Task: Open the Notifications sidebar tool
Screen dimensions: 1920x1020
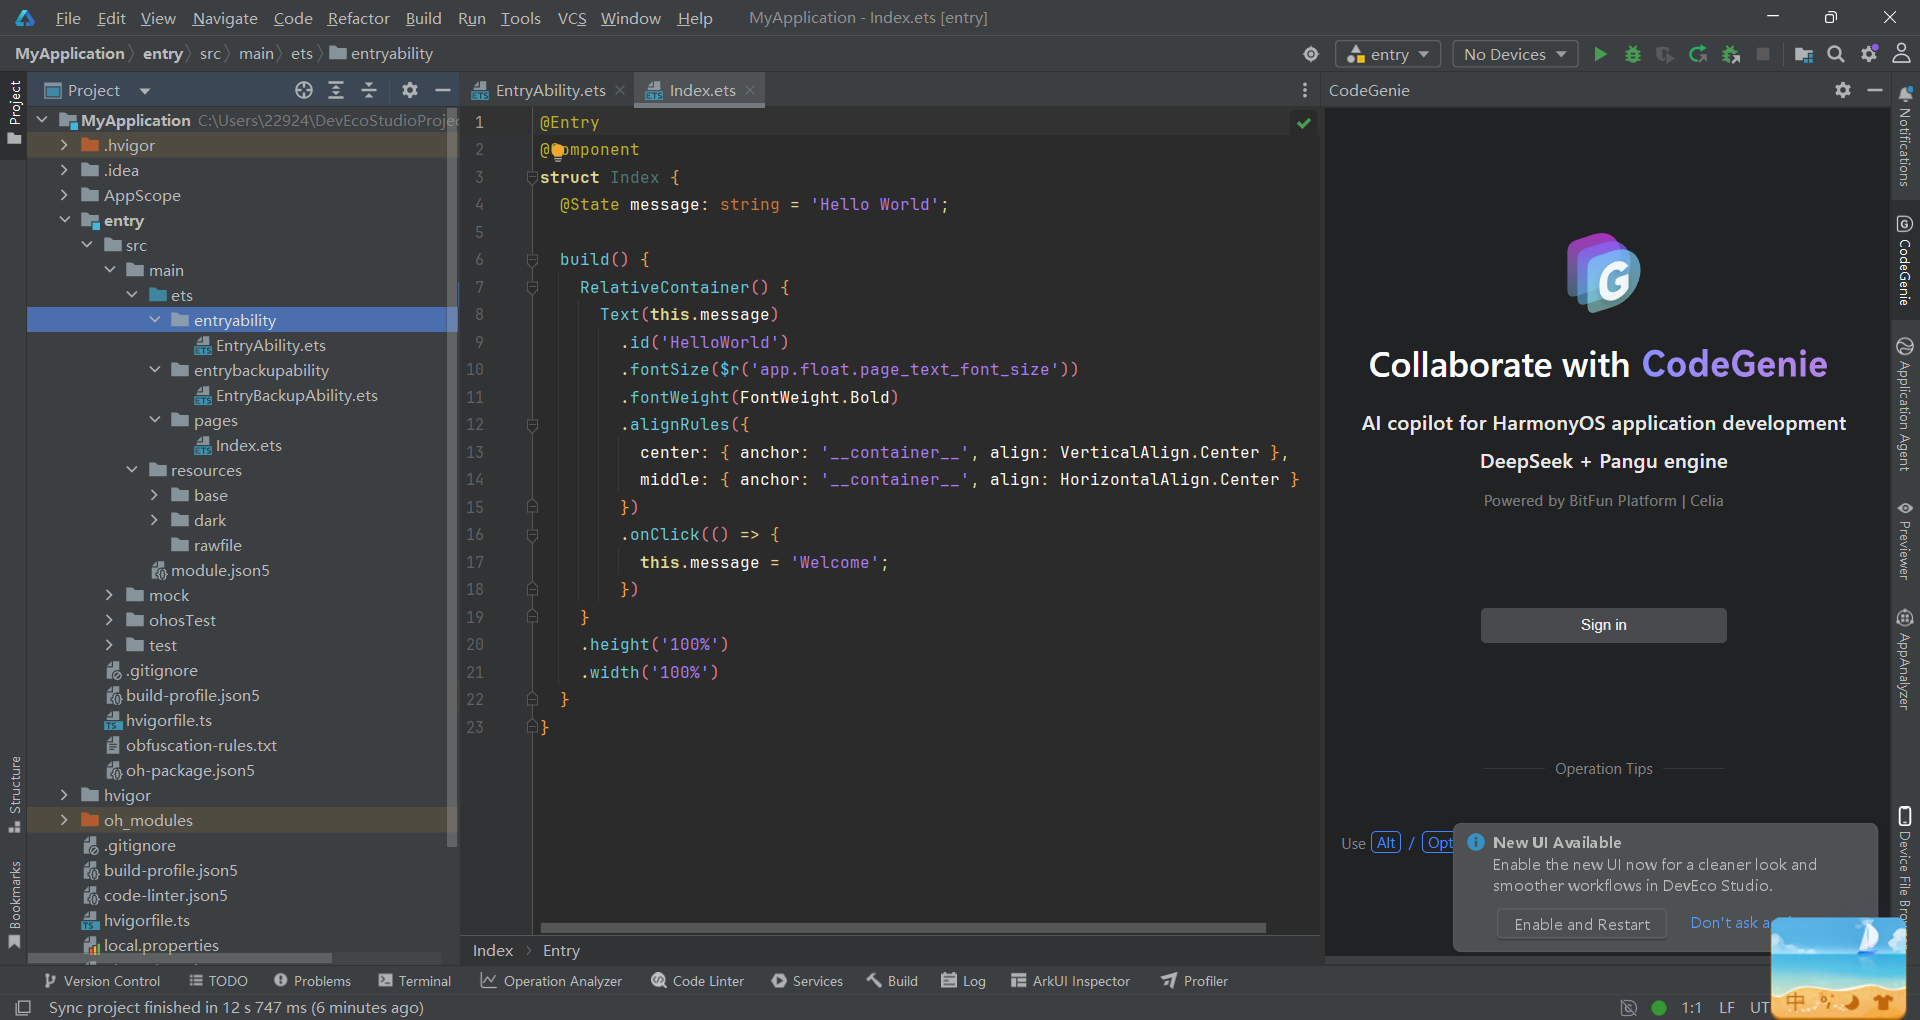Action: pos(1905,137)
